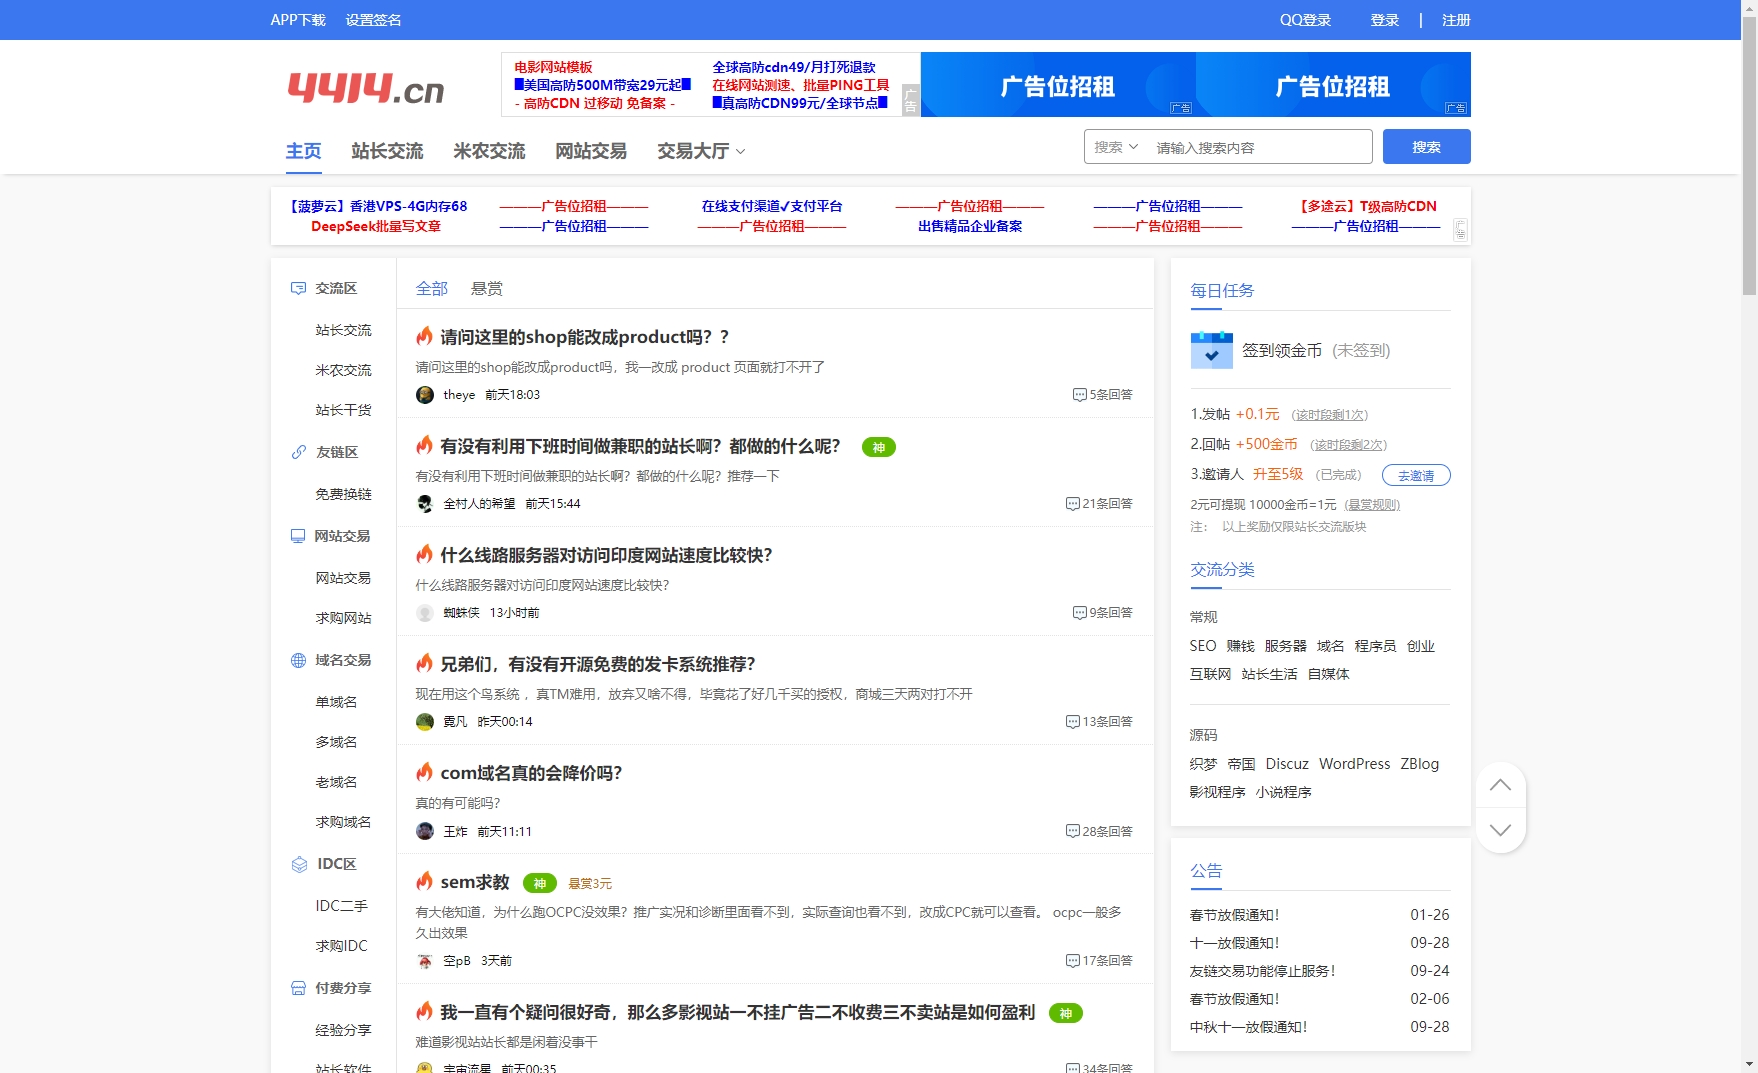Switch to the 悬赏 post filter tab
Image resolution: width=1758 pixels, height=1073 pixels.
[487, 288]
